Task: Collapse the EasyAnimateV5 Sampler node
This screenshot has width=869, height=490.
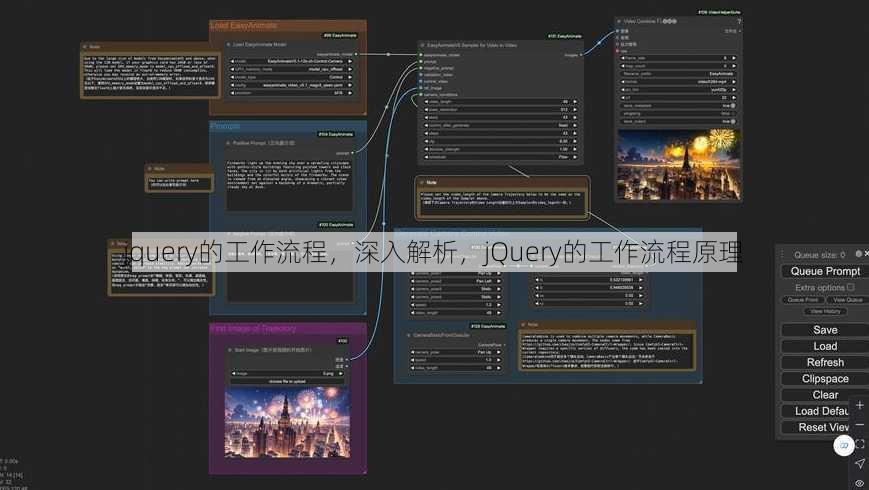Action: click(422, 45)
